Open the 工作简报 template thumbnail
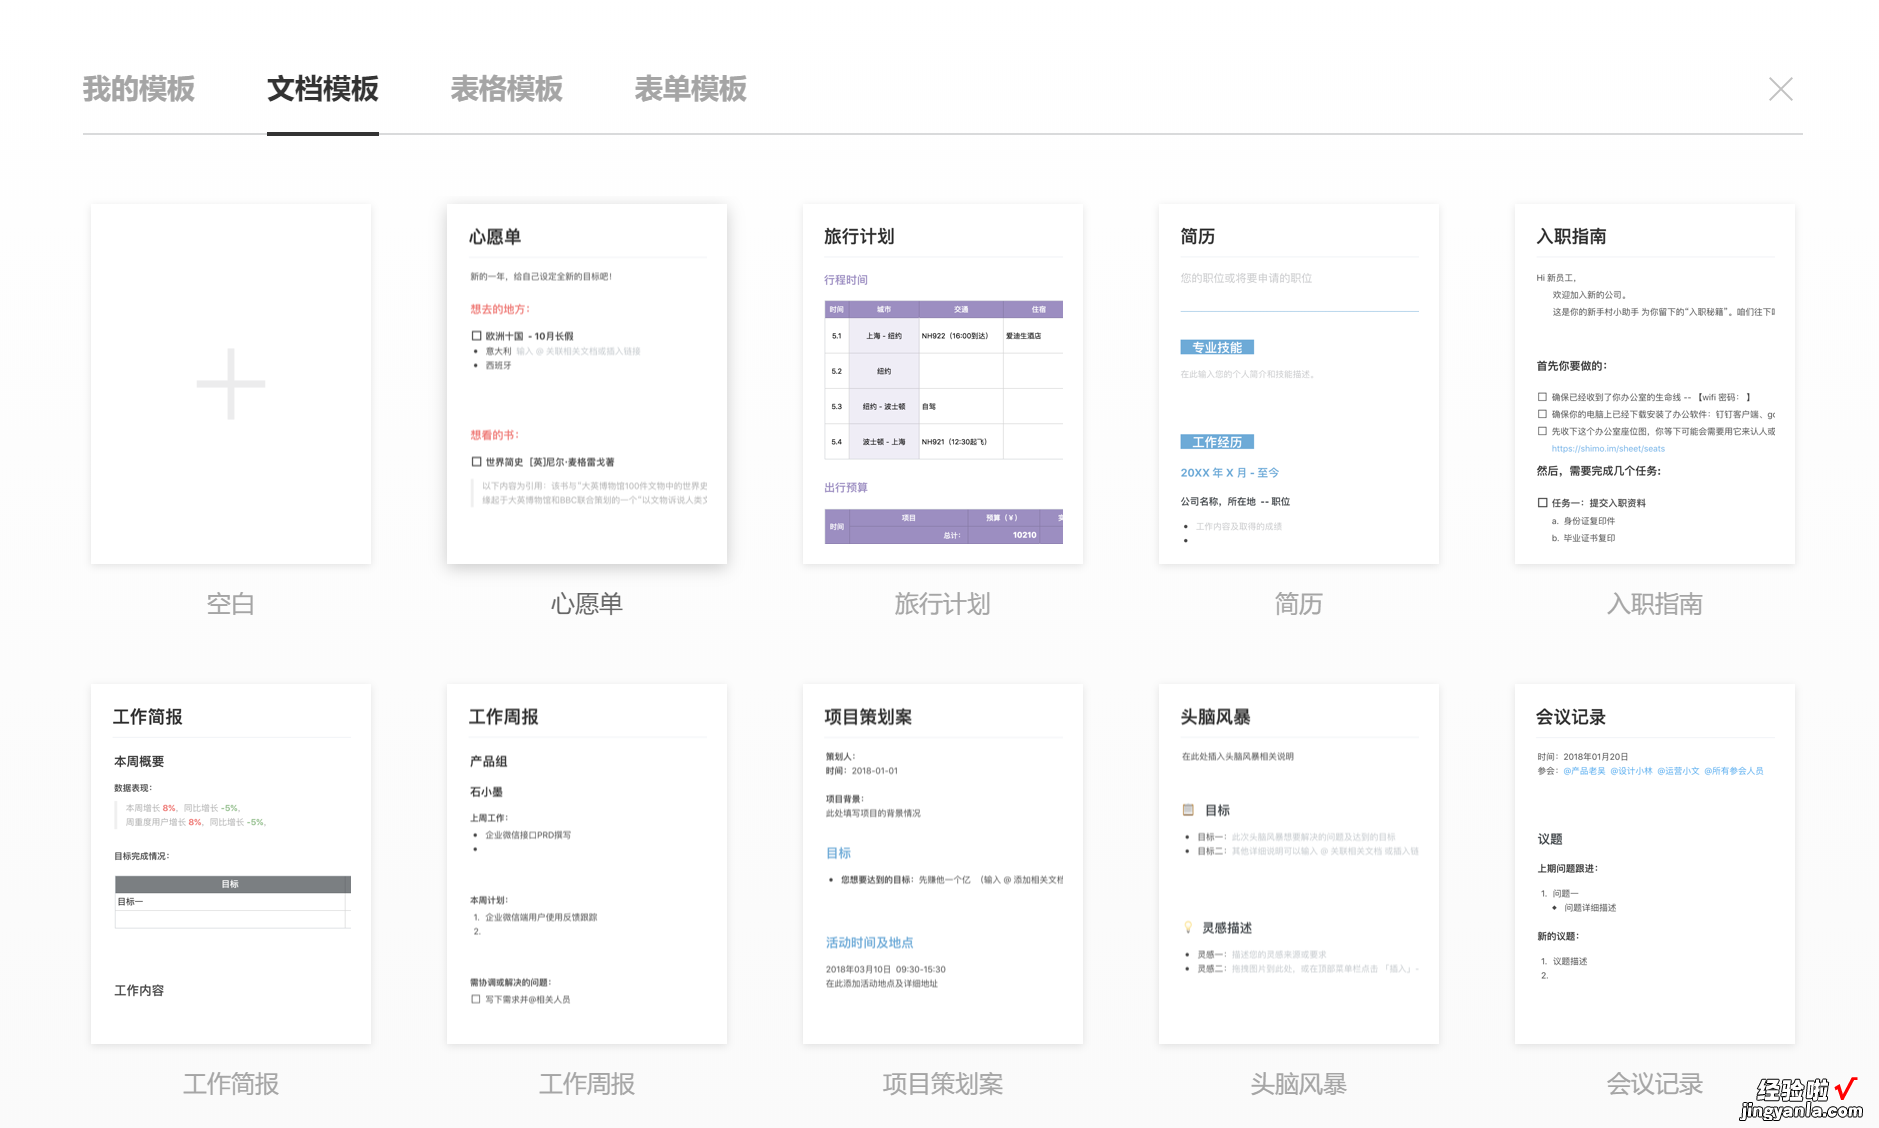The width and height of the screenshot is (1879, 1128). tap(231, 864)
